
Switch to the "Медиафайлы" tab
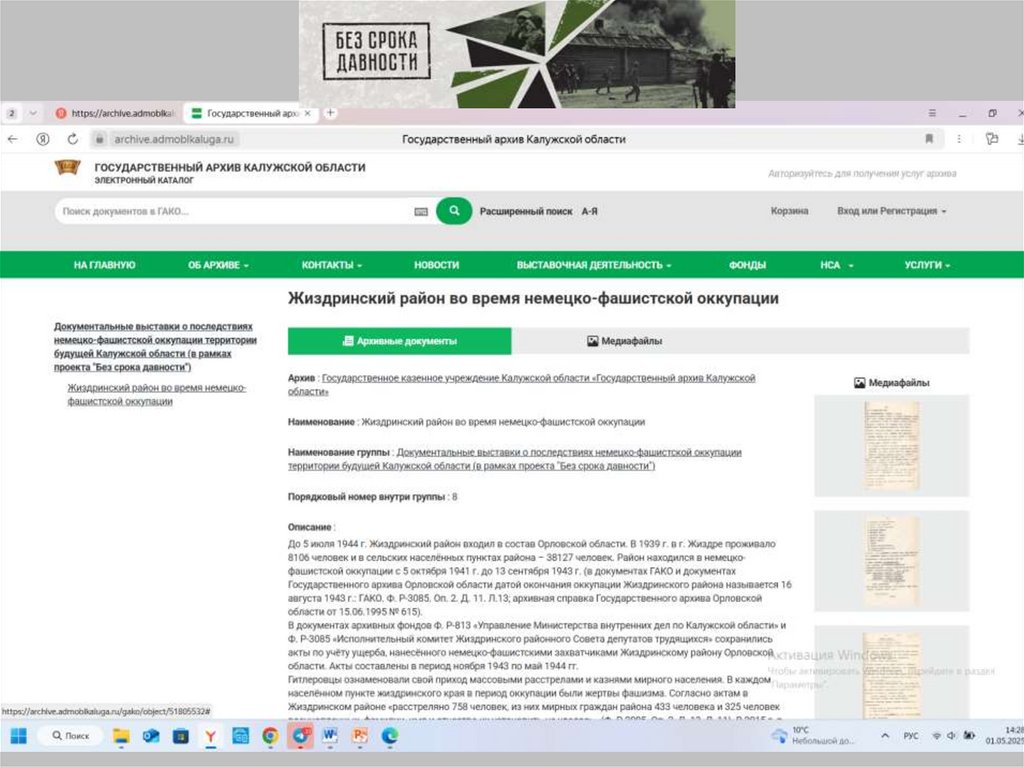624,341
